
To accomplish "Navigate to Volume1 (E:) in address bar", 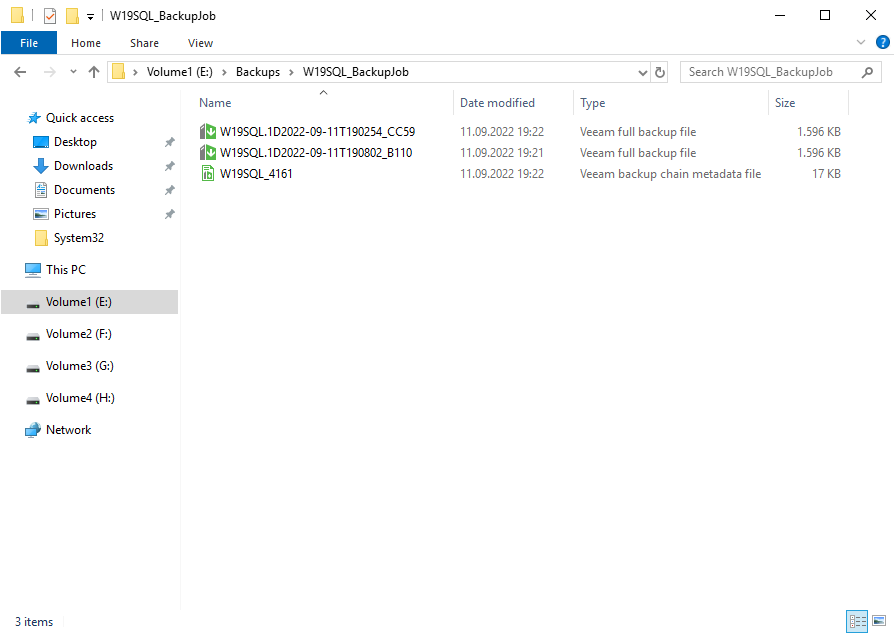I will [x=180, y=72].
